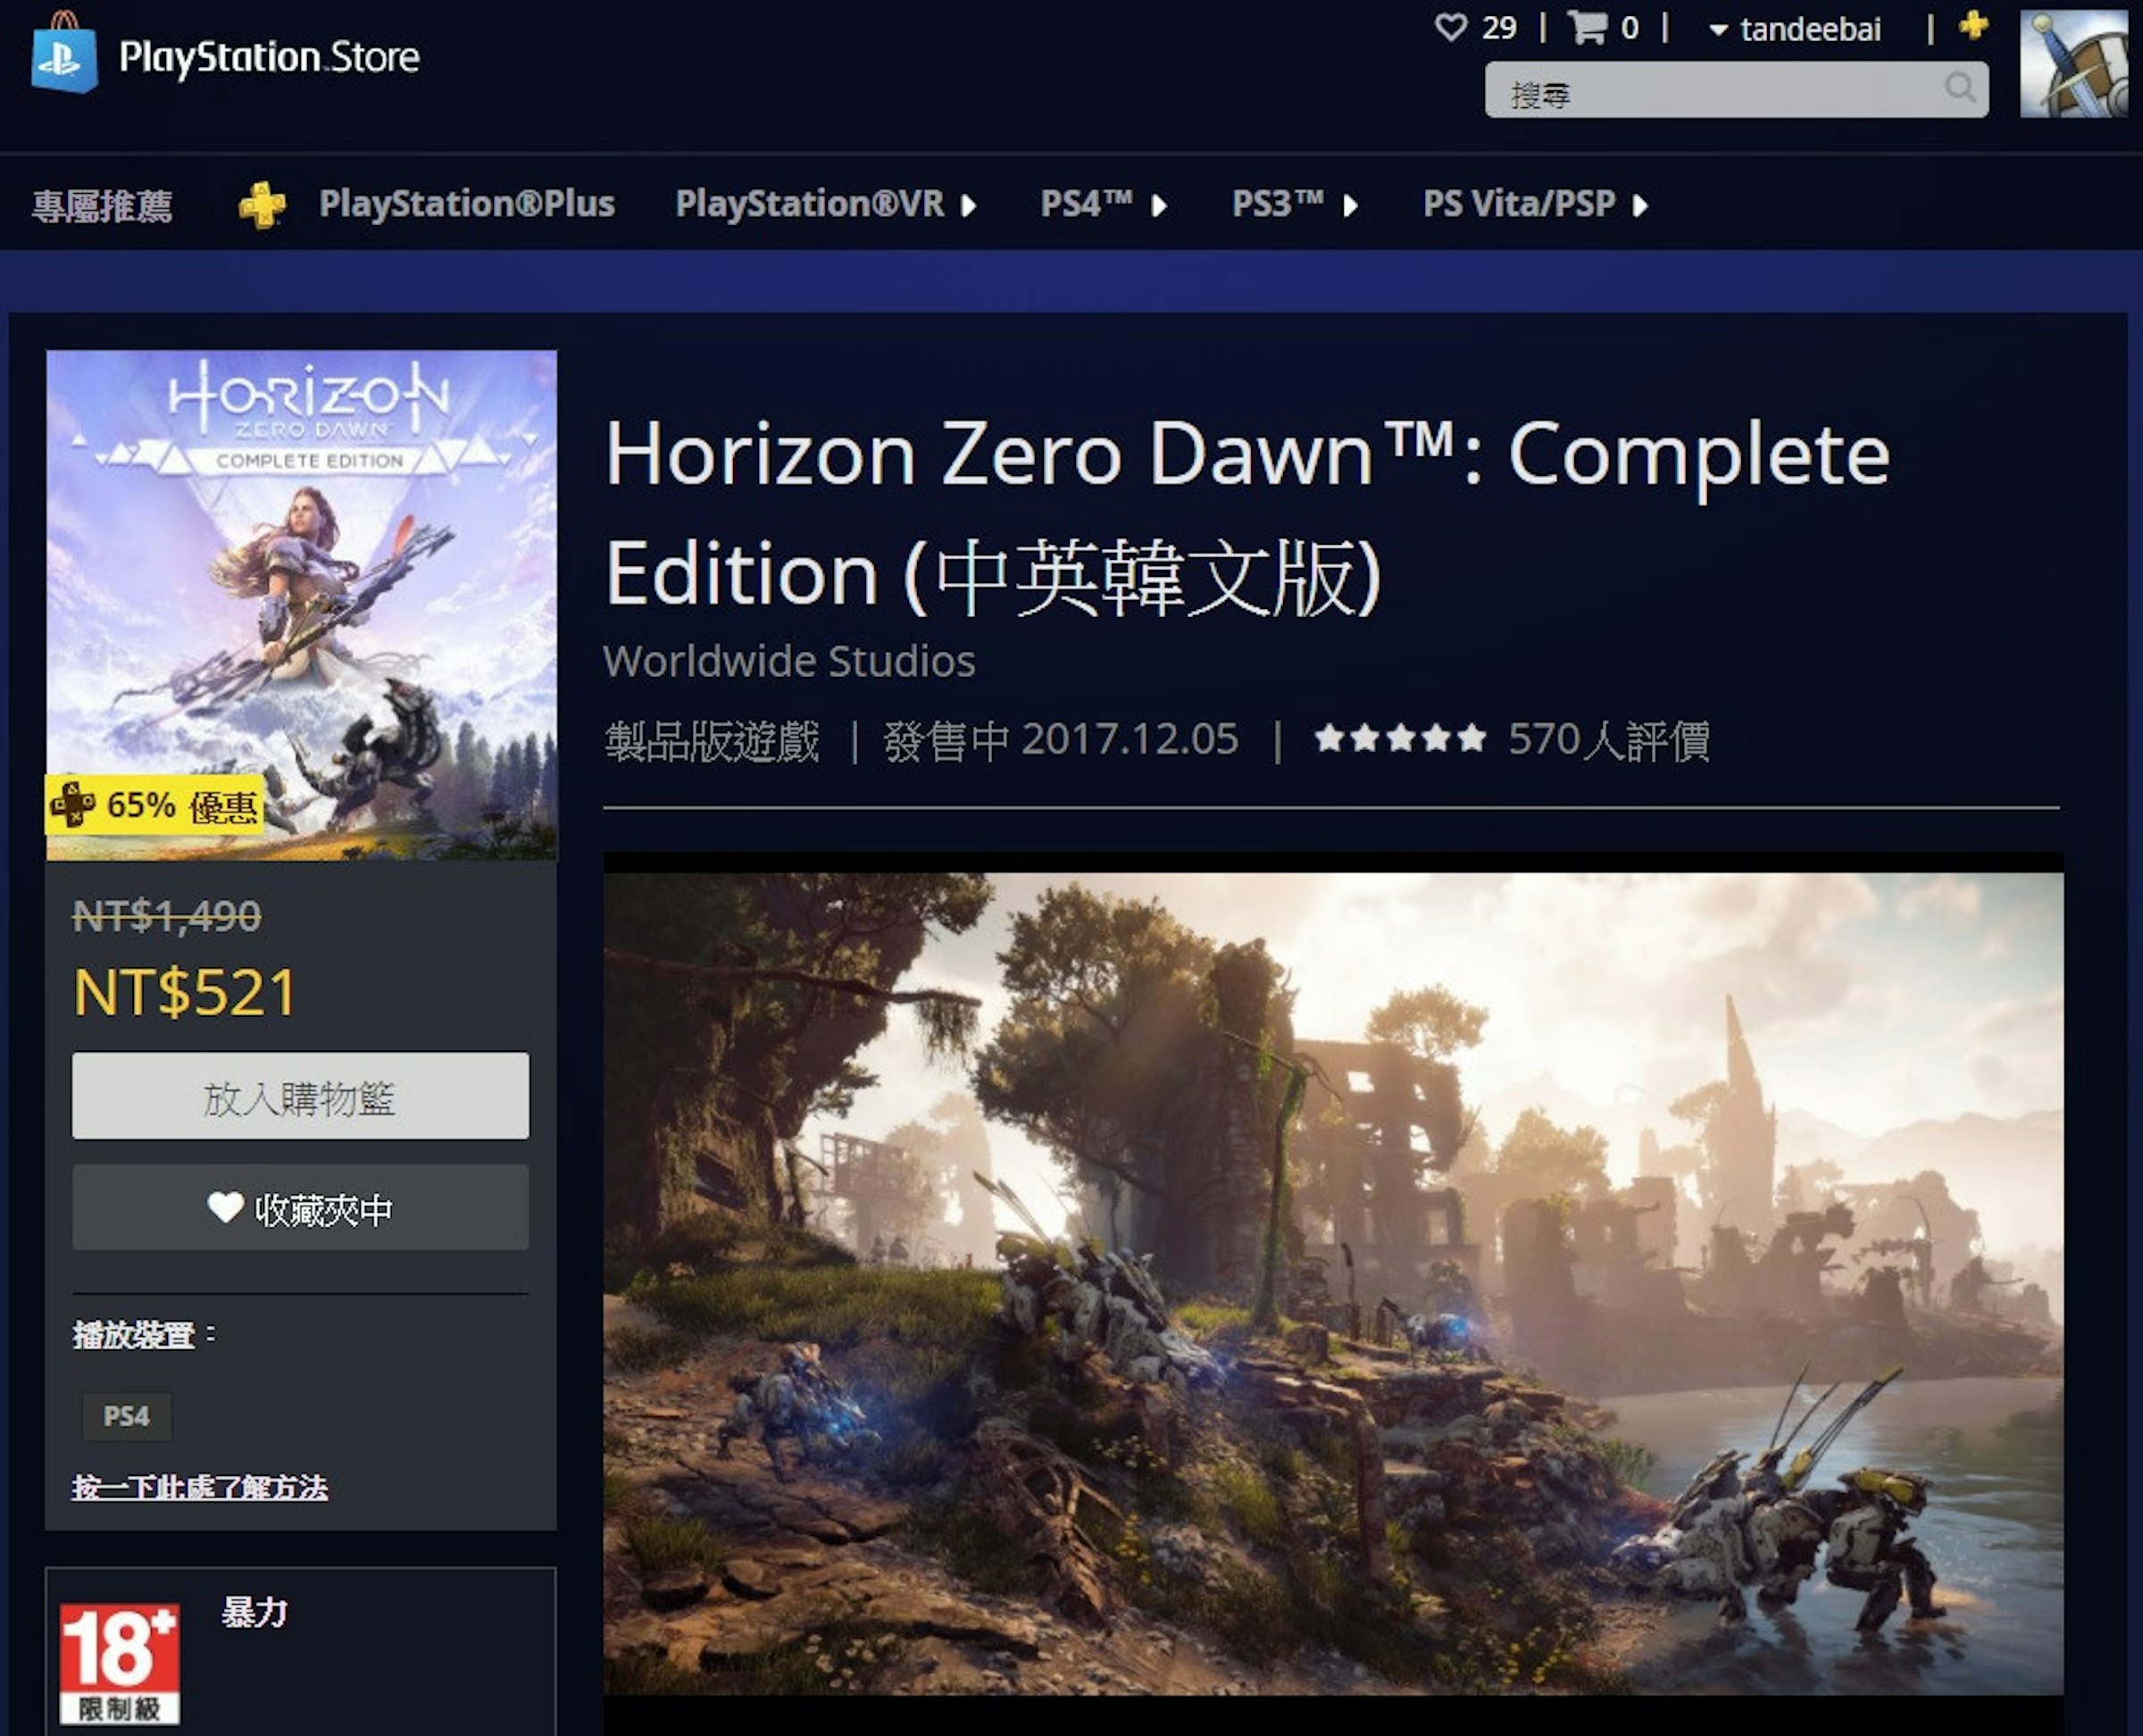Expand the PS3™ menu

[x=1295, y=204]
